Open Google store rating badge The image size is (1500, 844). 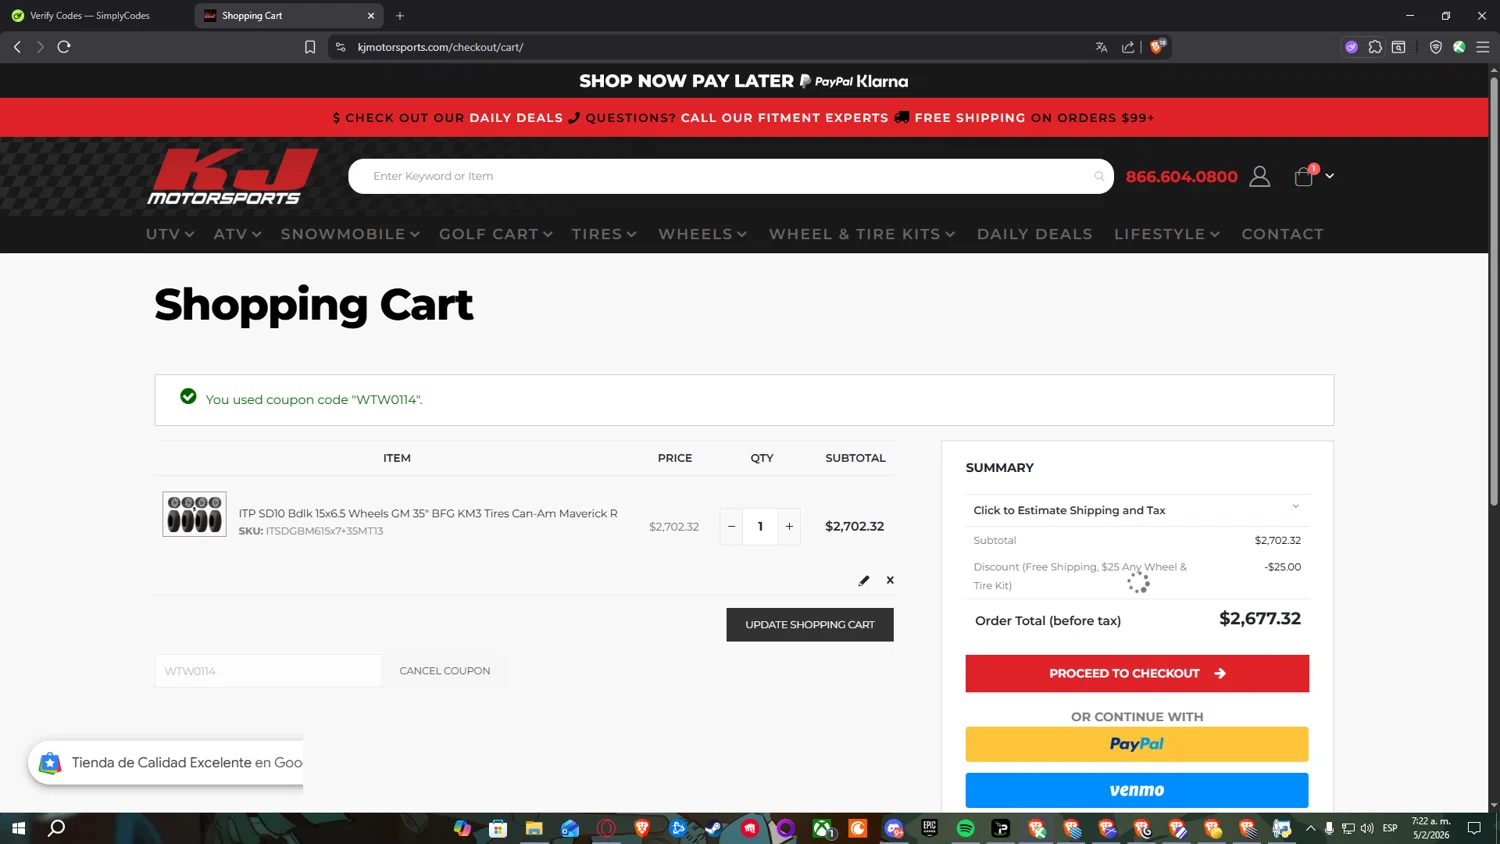[x=166, y=763]
